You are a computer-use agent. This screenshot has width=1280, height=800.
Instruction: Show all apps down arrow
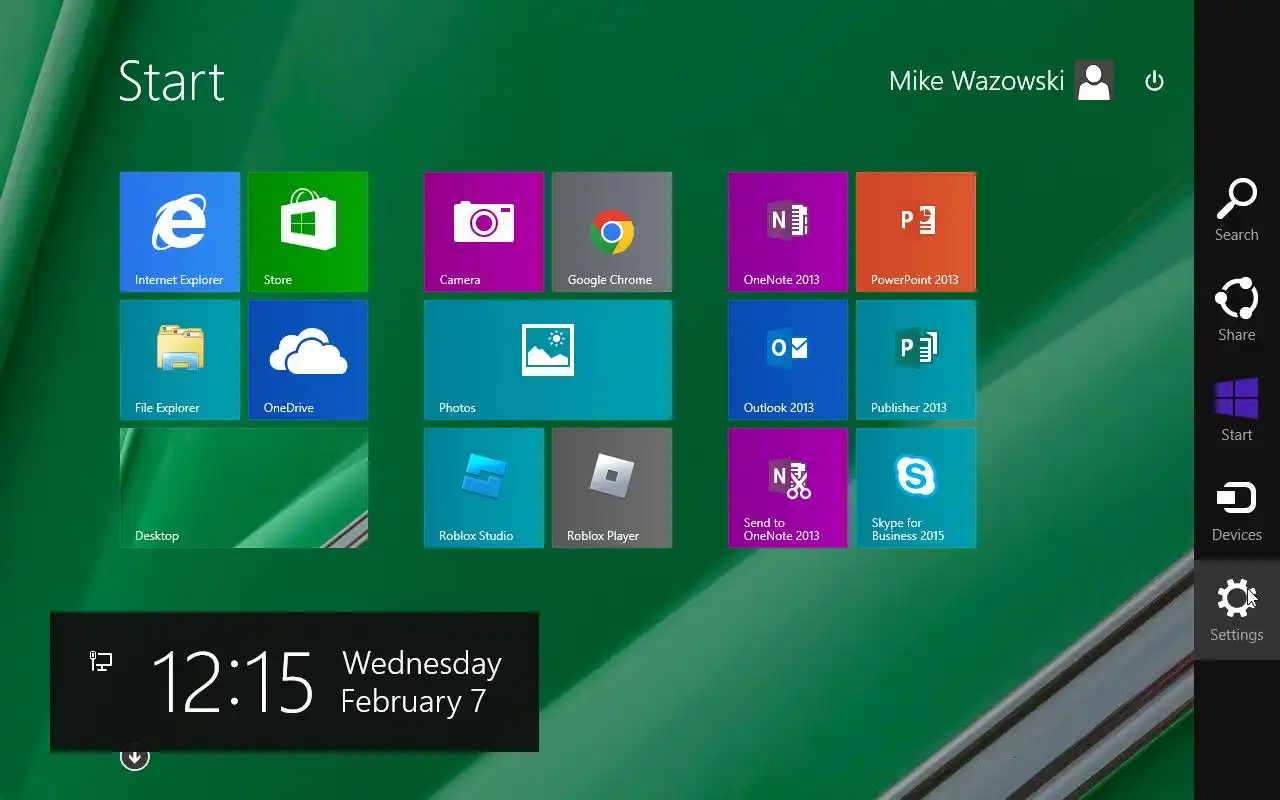pyautogui.click(x=135, y=758)
